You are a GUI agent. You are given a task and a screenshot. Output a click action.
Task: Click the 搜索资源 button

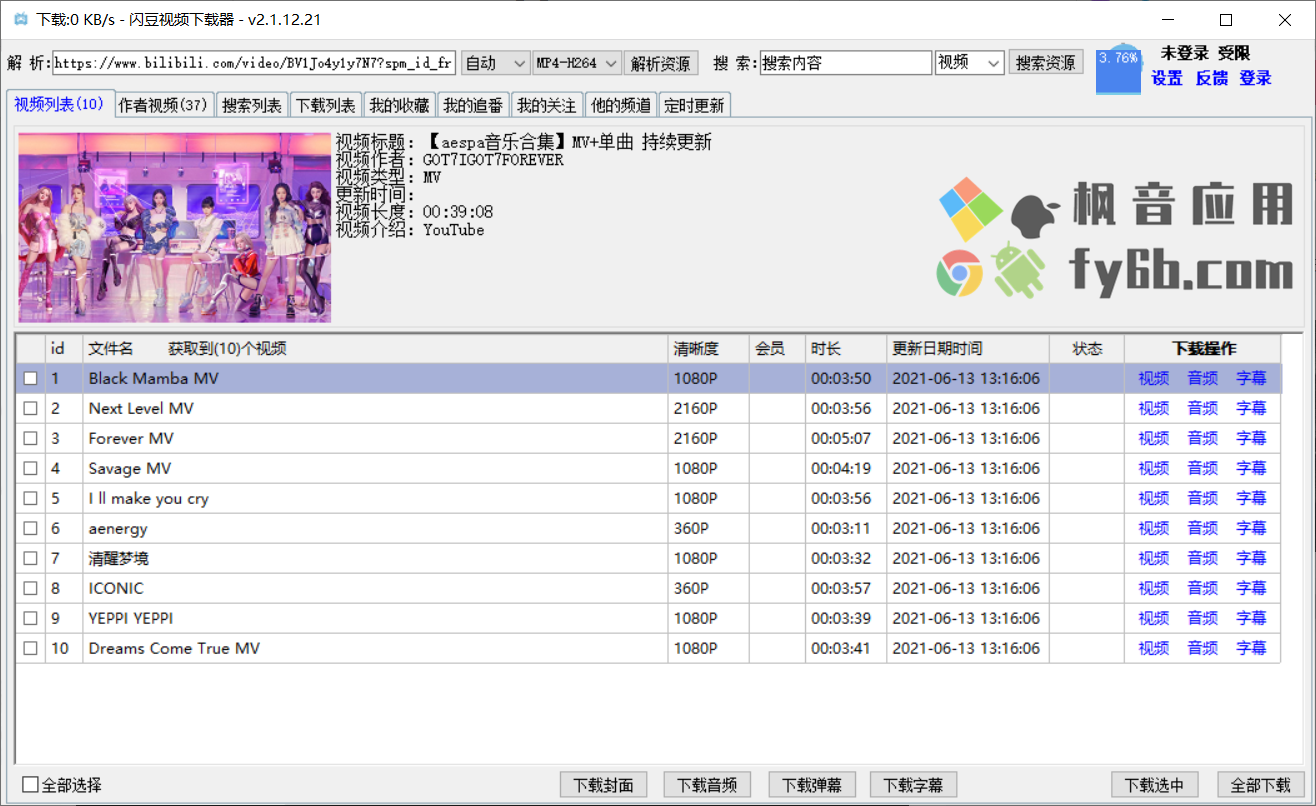pyautogui.click(x=1046, y=62)
